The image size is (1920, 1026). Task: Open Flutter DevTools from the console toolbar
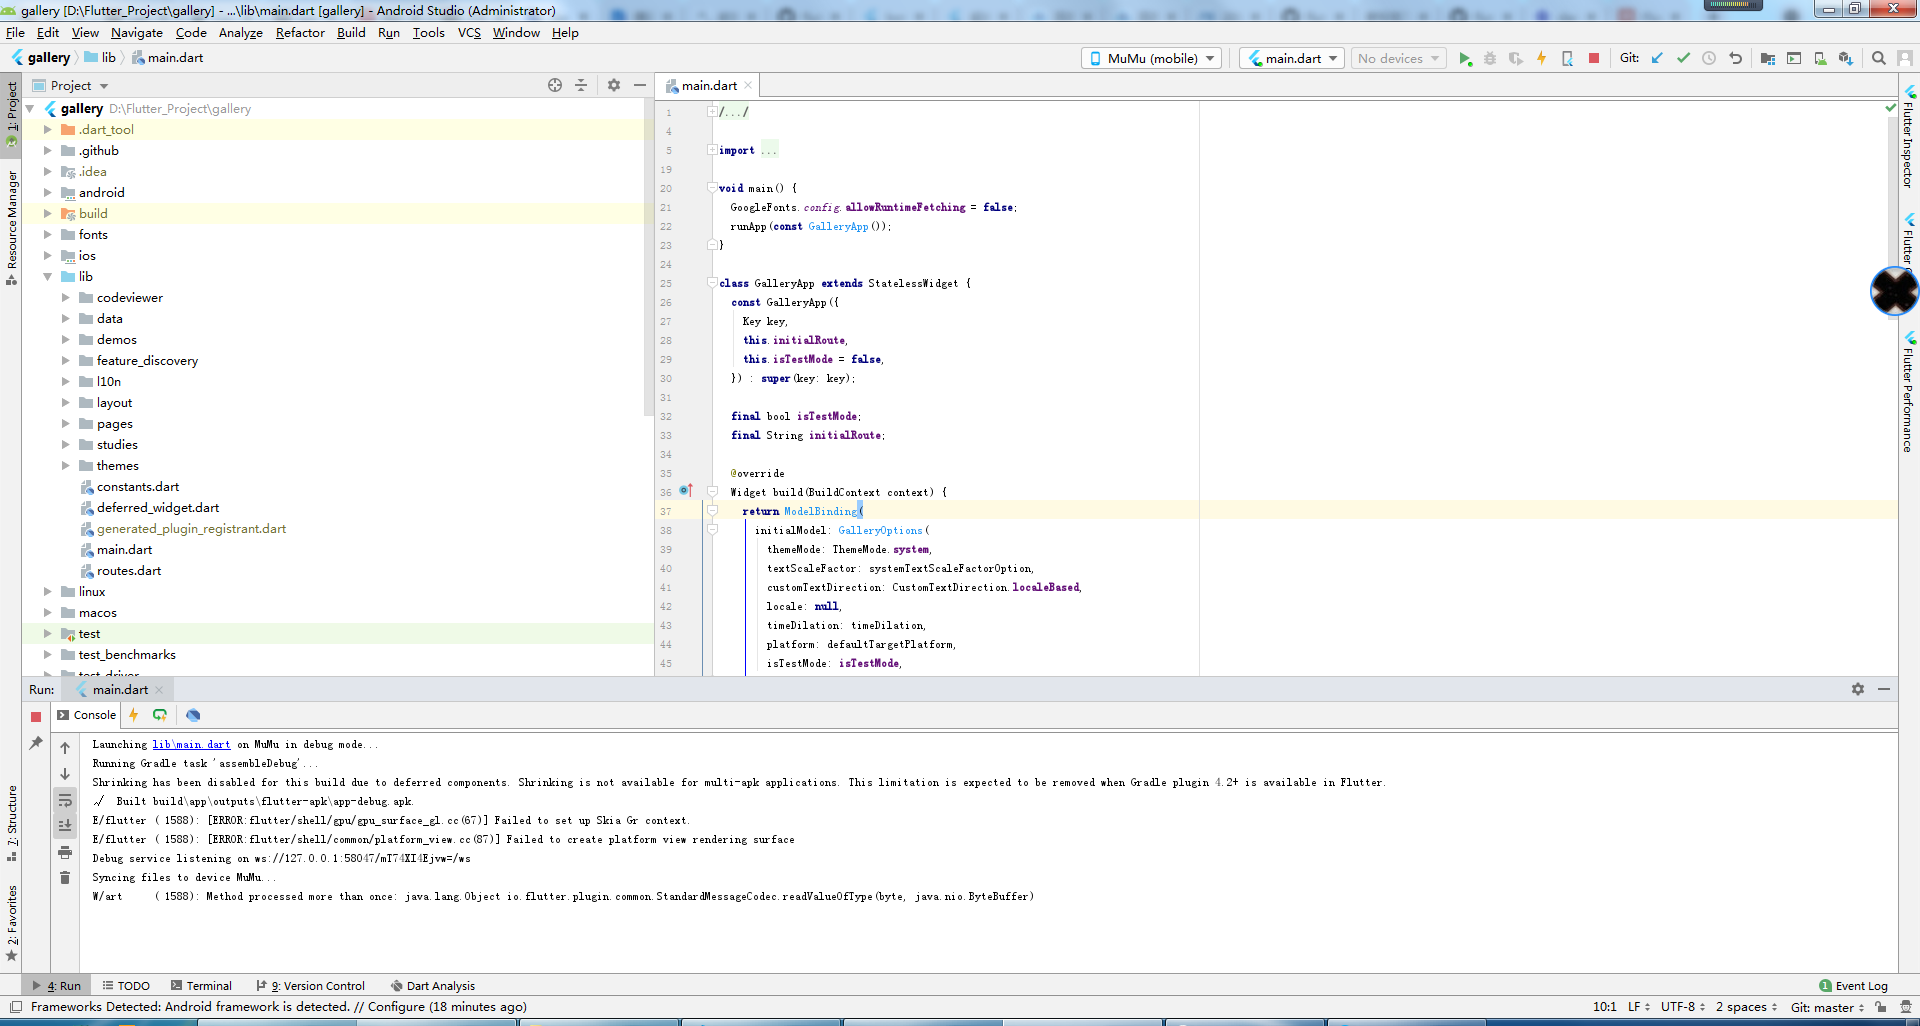pos(192,715)
